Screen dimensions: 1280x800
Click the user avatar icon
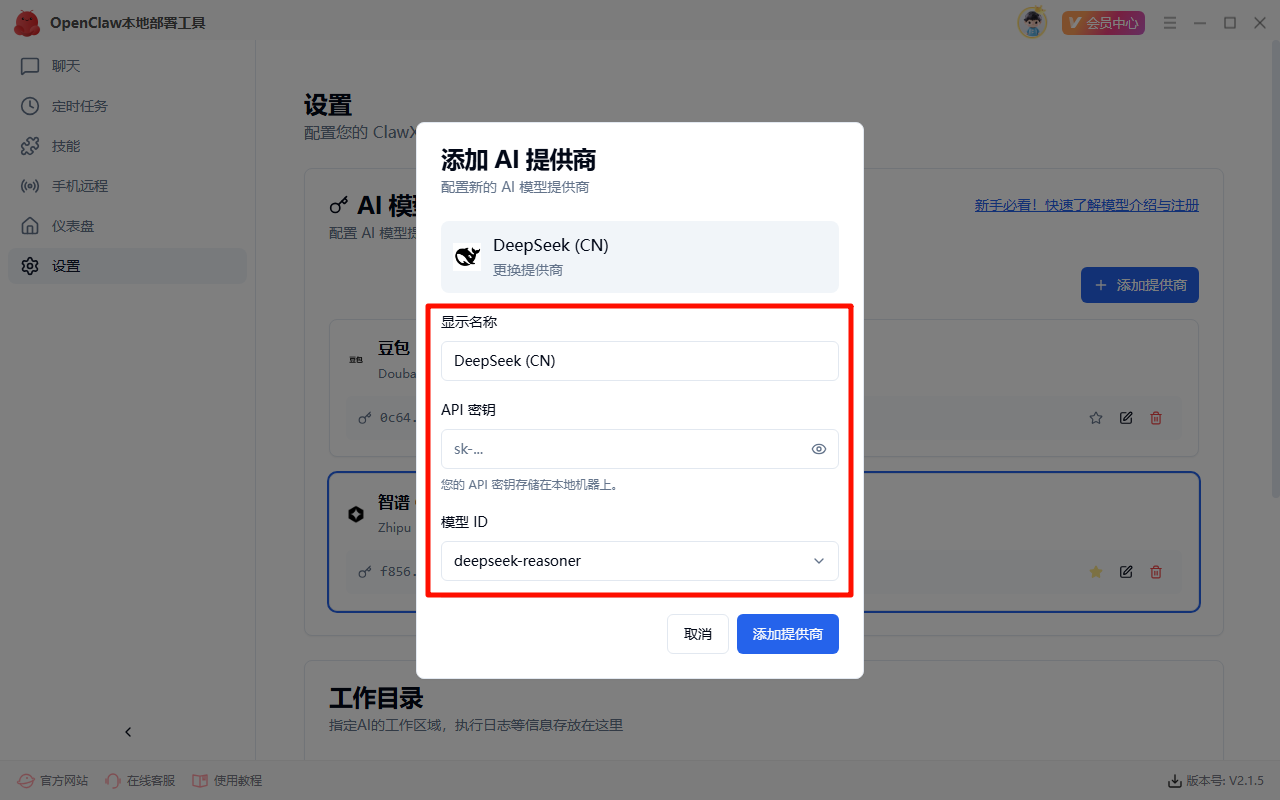(1032, 22)
